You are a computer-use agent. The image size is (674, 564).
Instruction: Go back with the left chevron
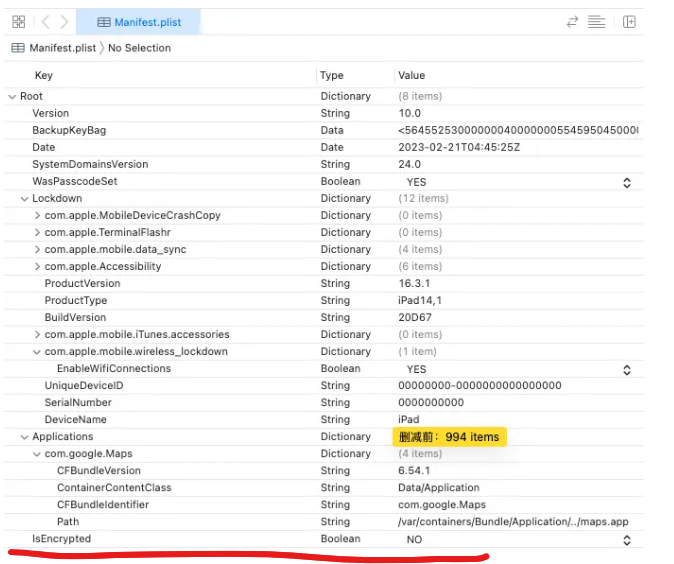46,21
